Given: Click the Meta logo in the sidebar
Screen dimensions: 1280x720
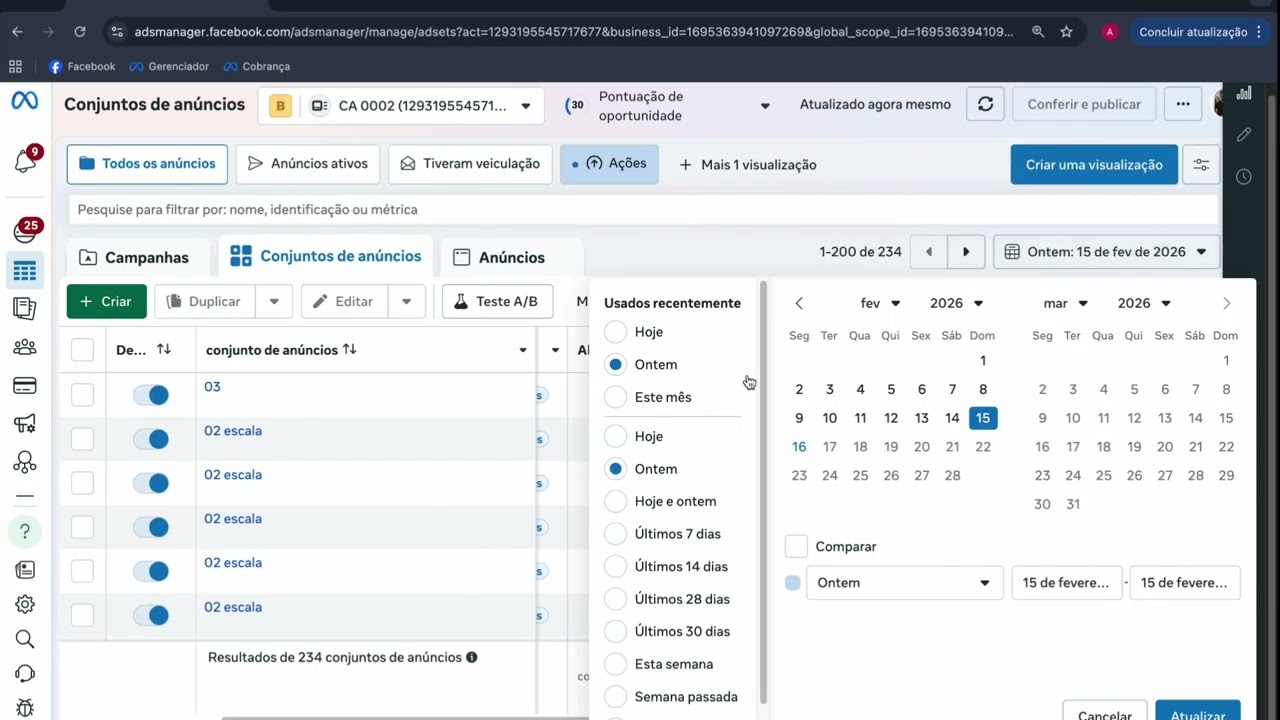Looking at the screenshot, I should pos(25,101).
